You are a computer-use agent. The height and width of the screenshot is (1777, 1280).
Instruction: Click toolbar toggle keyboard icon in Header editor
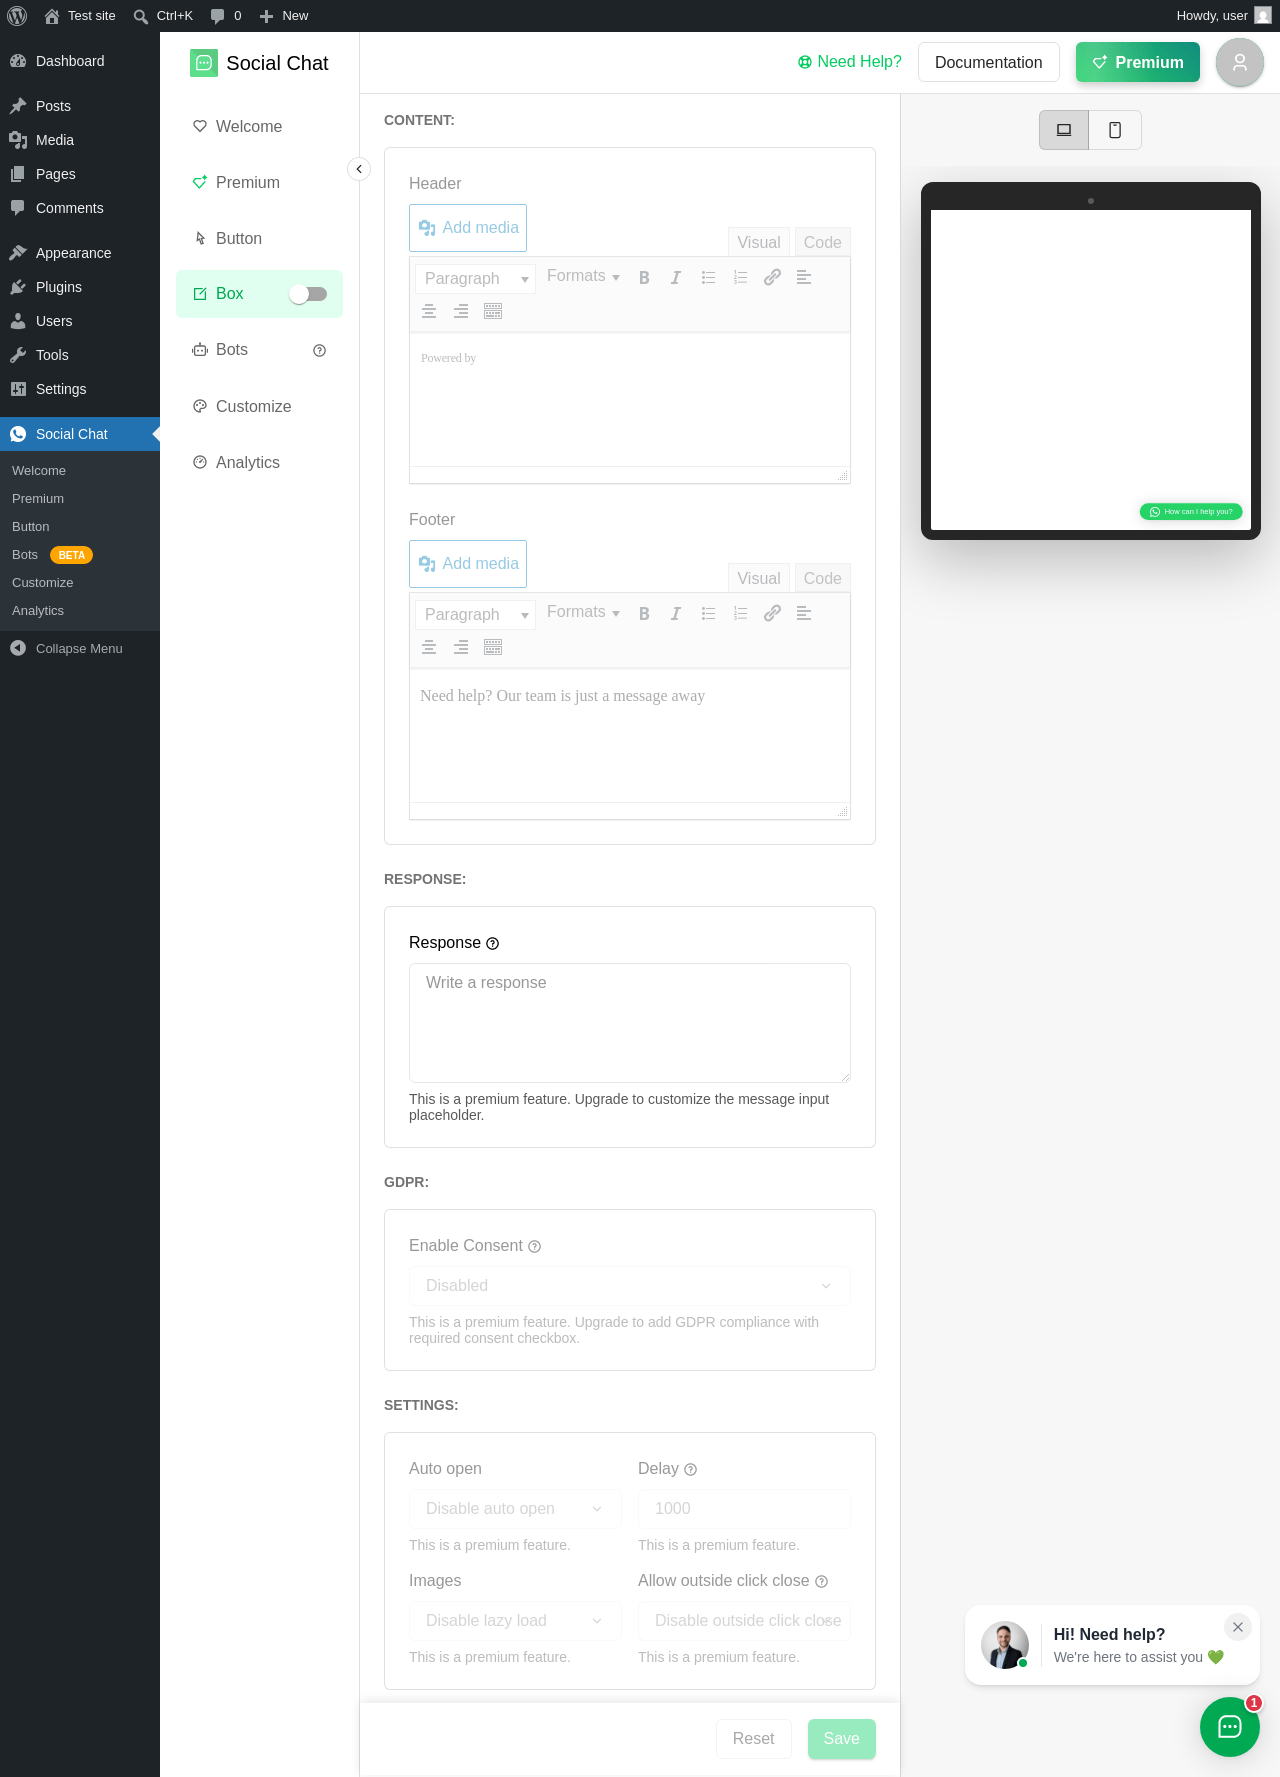493,312
